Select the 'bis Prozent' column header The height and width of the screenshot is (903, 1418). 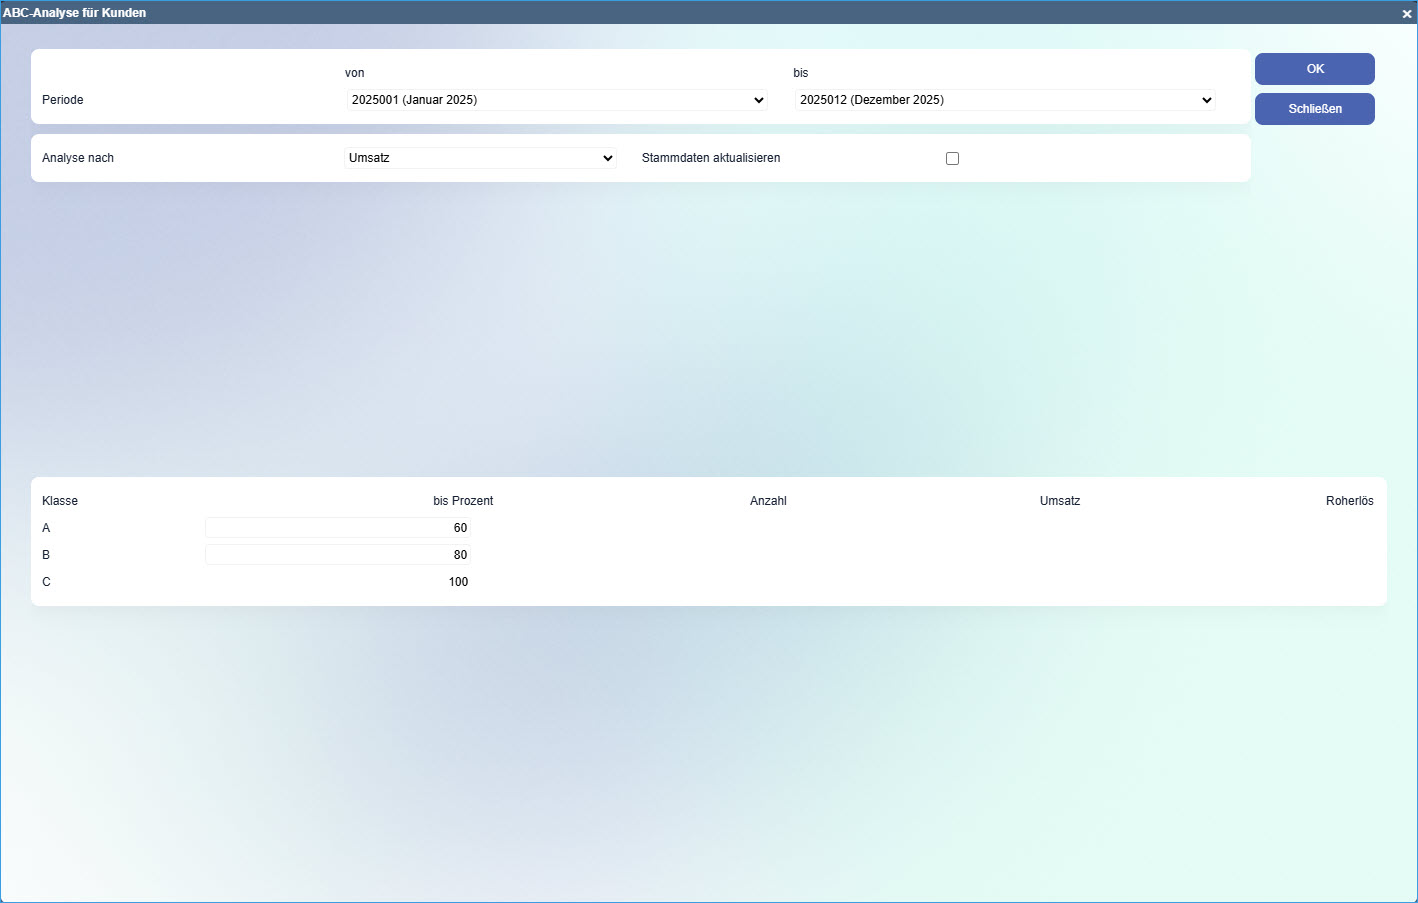463,501
